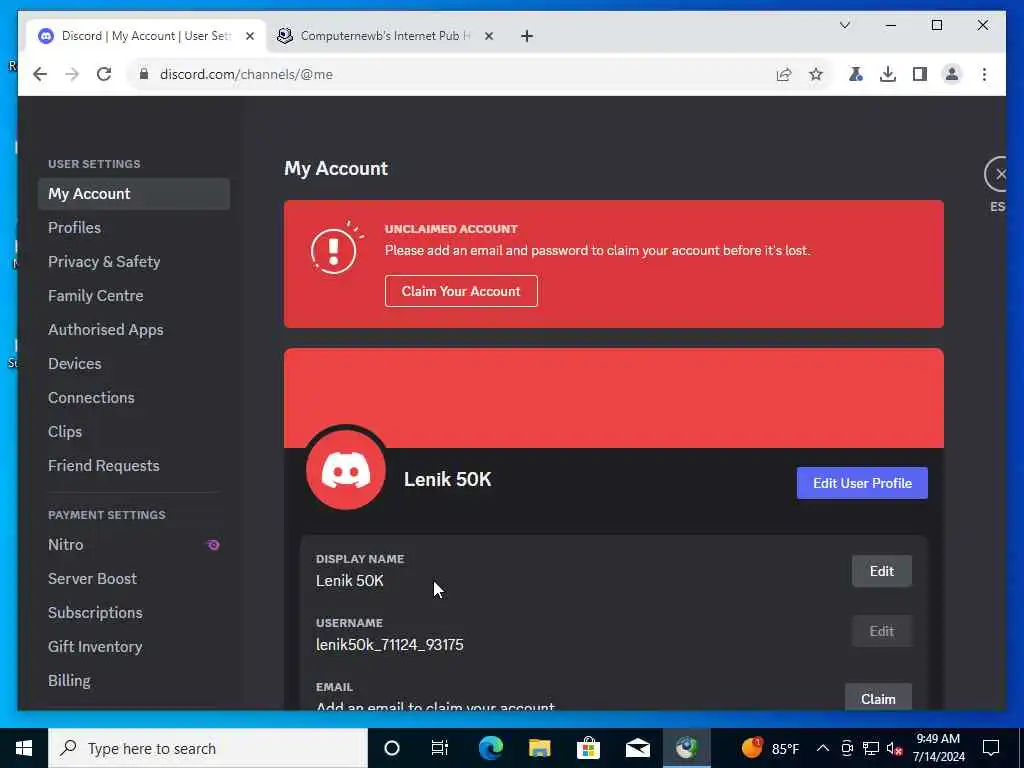Open the 9:49 AM clock and calendar

click(x=938, y=748)
